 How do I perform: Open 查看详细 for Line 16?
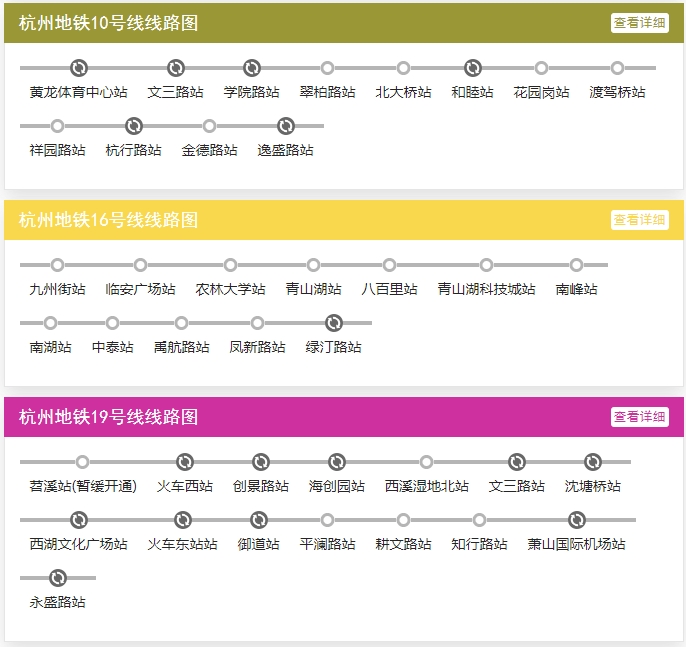639,220
